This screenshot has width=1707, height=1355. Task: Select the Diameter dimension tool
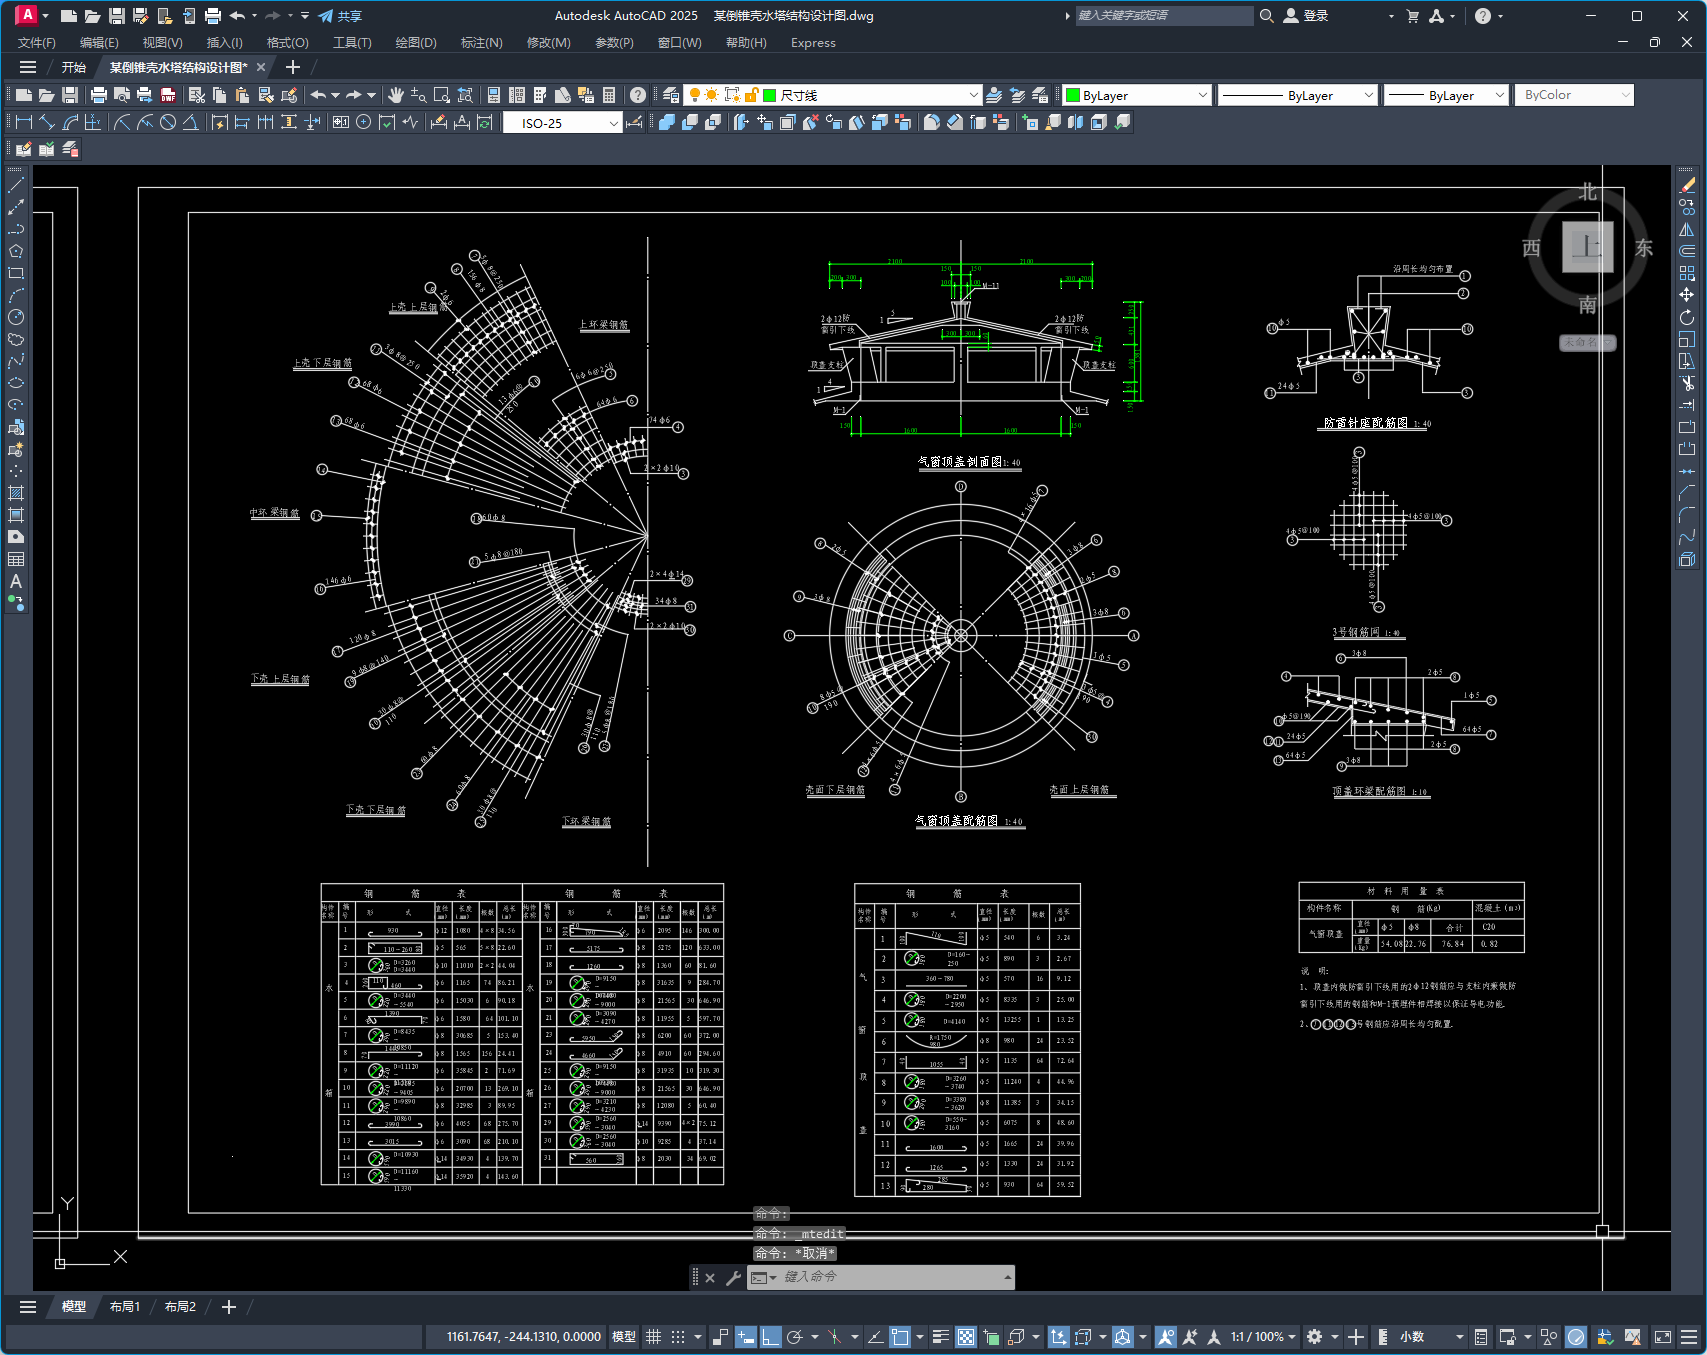point(168,122)
